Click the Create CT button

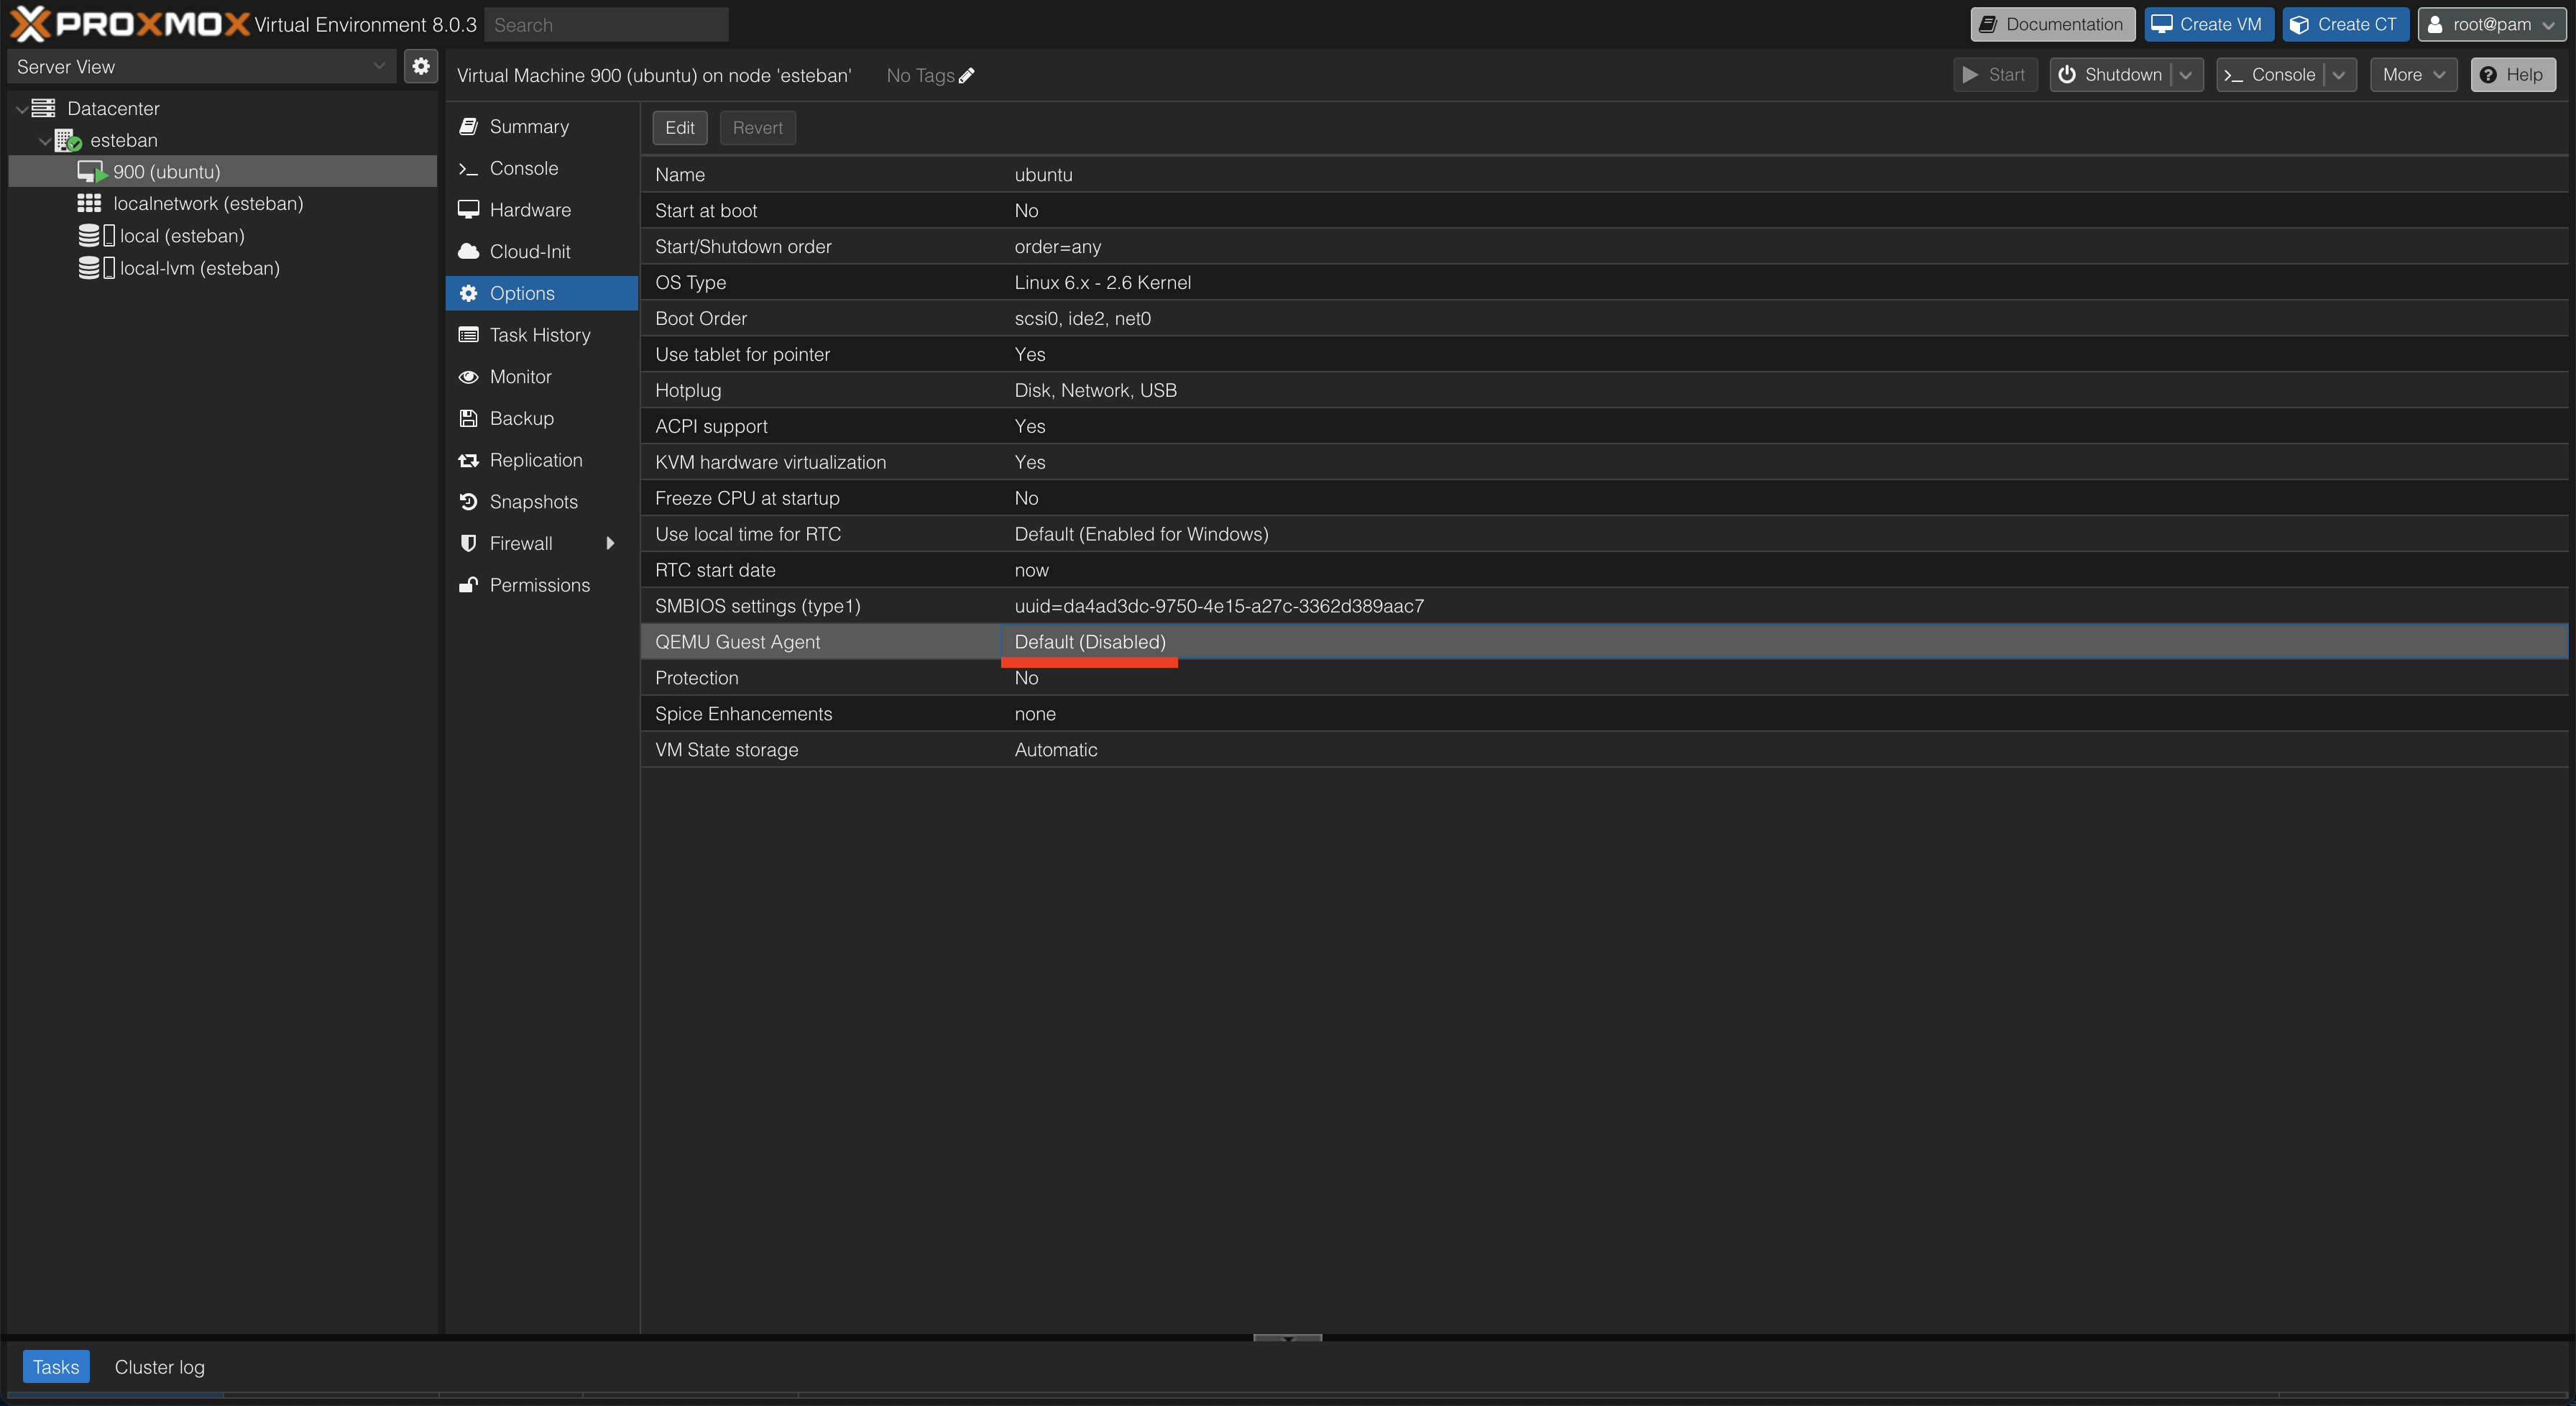tap(2345, 24)
